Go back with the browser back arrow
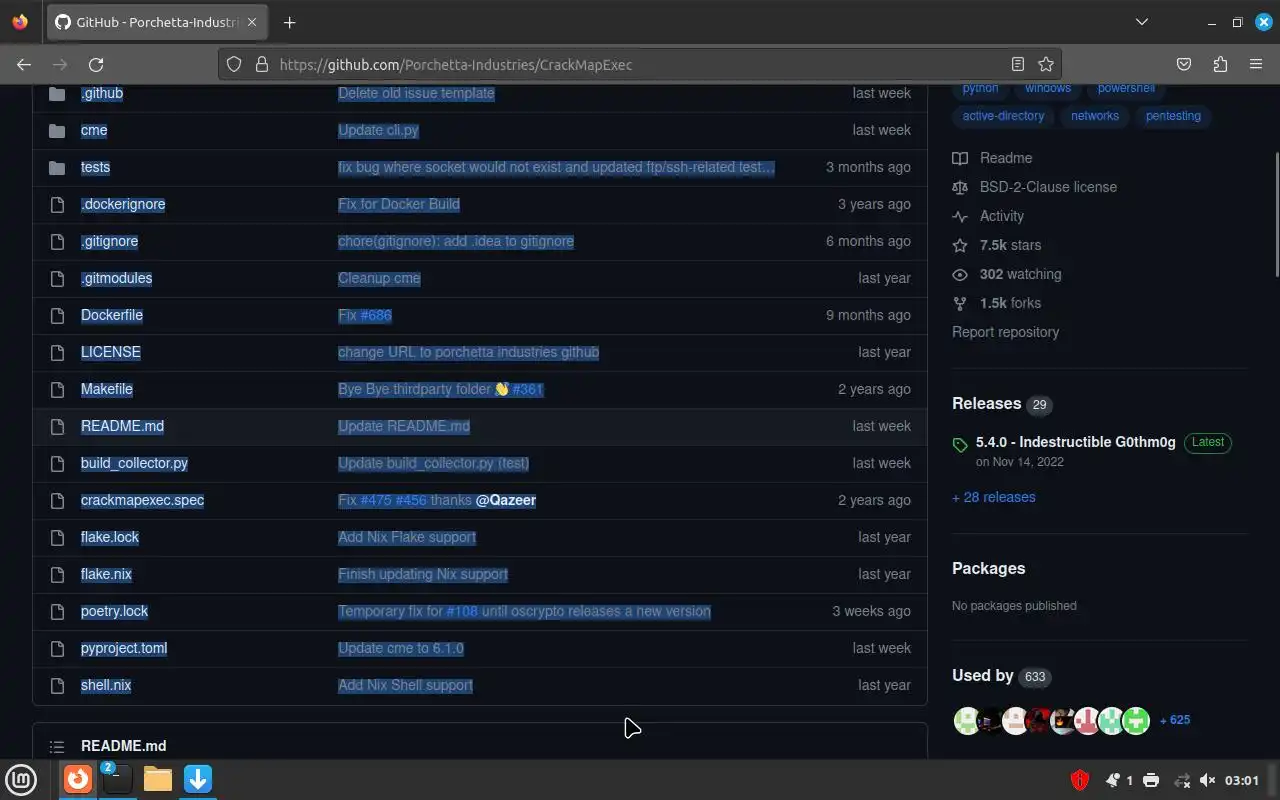This screenshot has width=1280, height=800. 24,64
